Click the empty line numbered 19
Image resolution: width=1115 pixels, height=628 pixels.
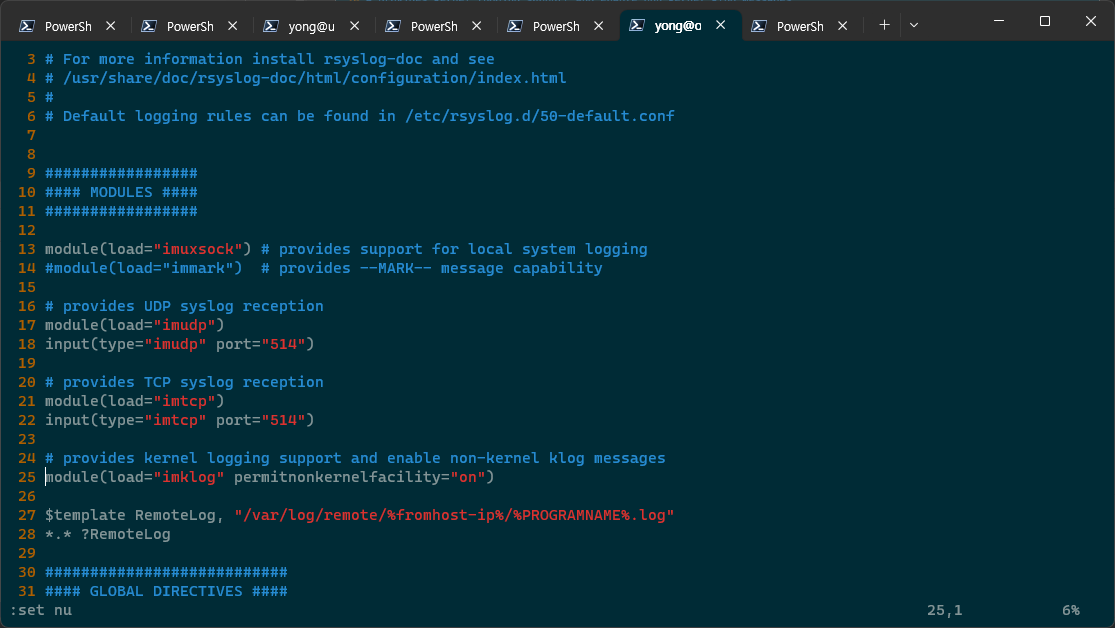(27, 363)
